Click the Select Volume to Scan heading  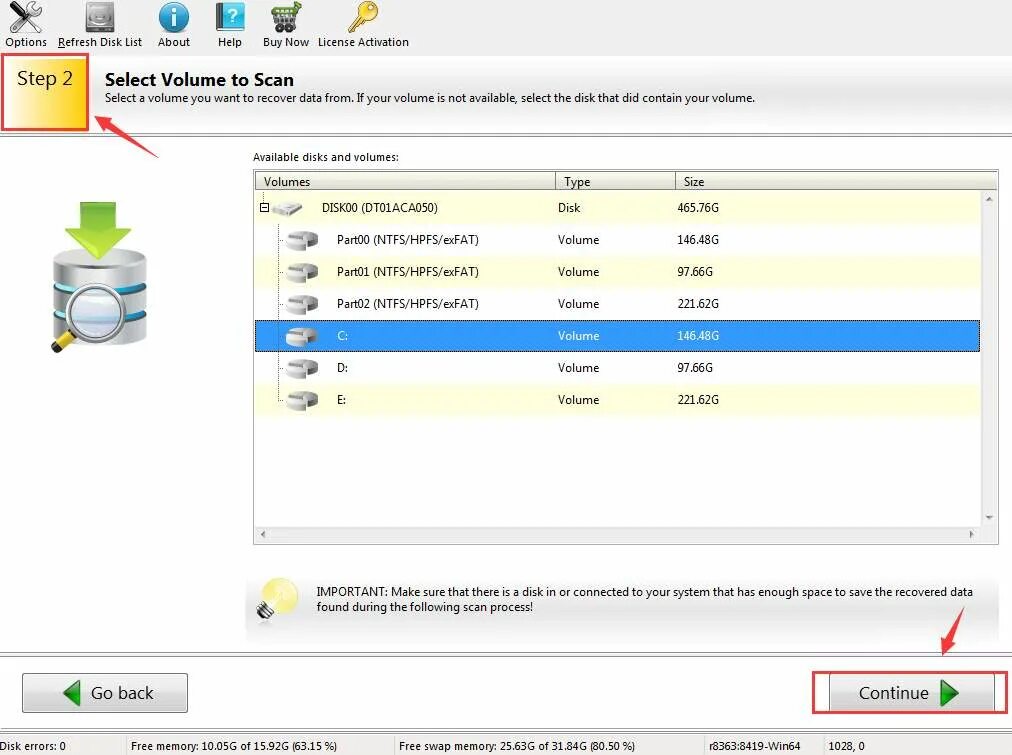point(199,79)
